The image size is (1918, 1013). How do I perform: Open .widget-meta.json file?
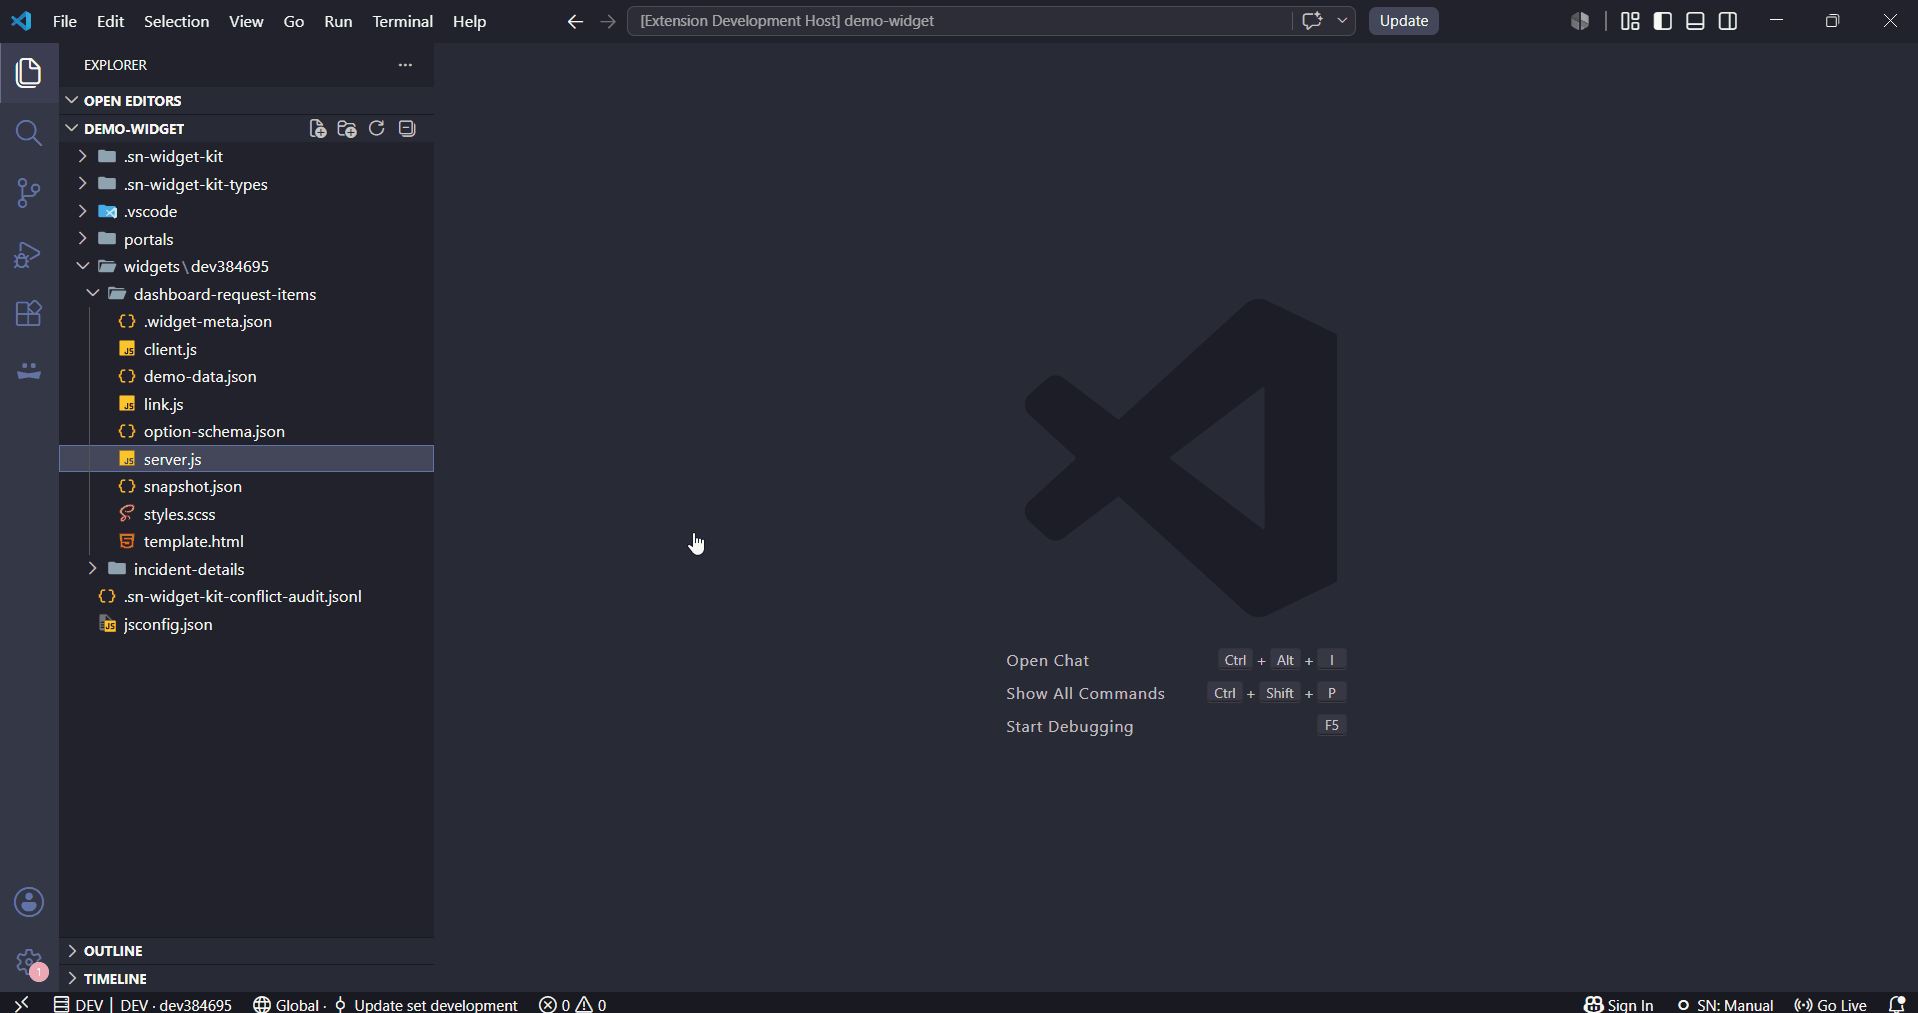tap(247, 321)
